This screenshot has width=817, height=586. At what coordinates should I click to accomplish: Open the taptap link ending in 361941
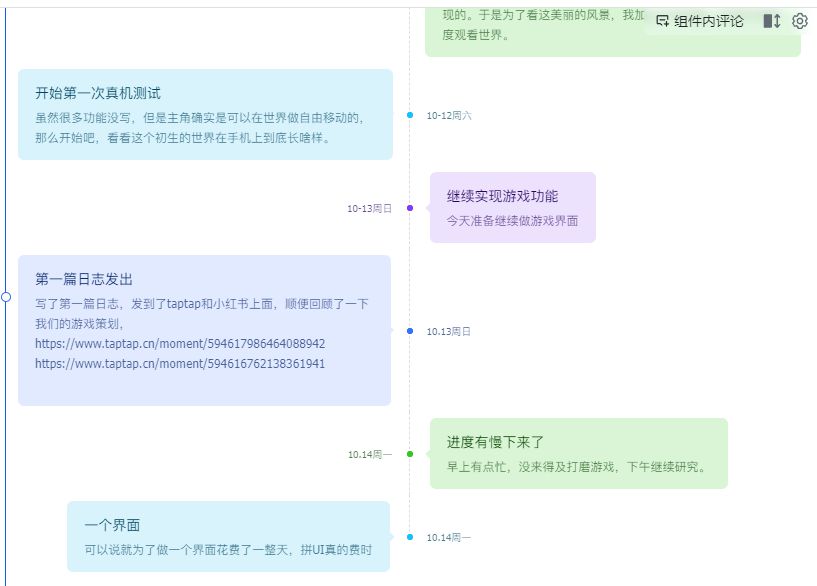180,364
